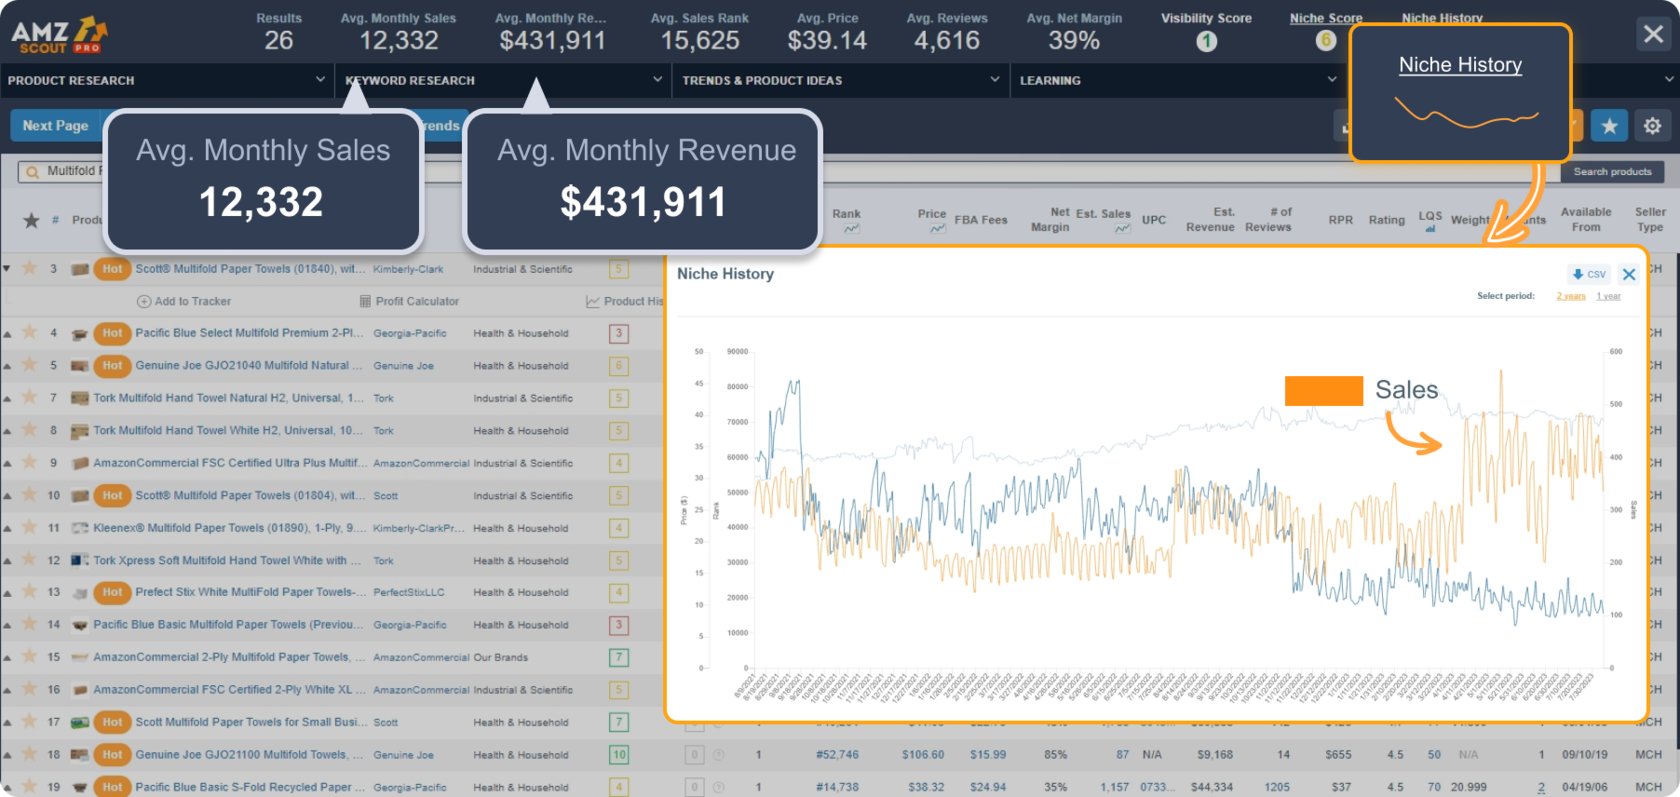Select the 2 years period
1680x797 pixels.
(x=1571, y=296)
